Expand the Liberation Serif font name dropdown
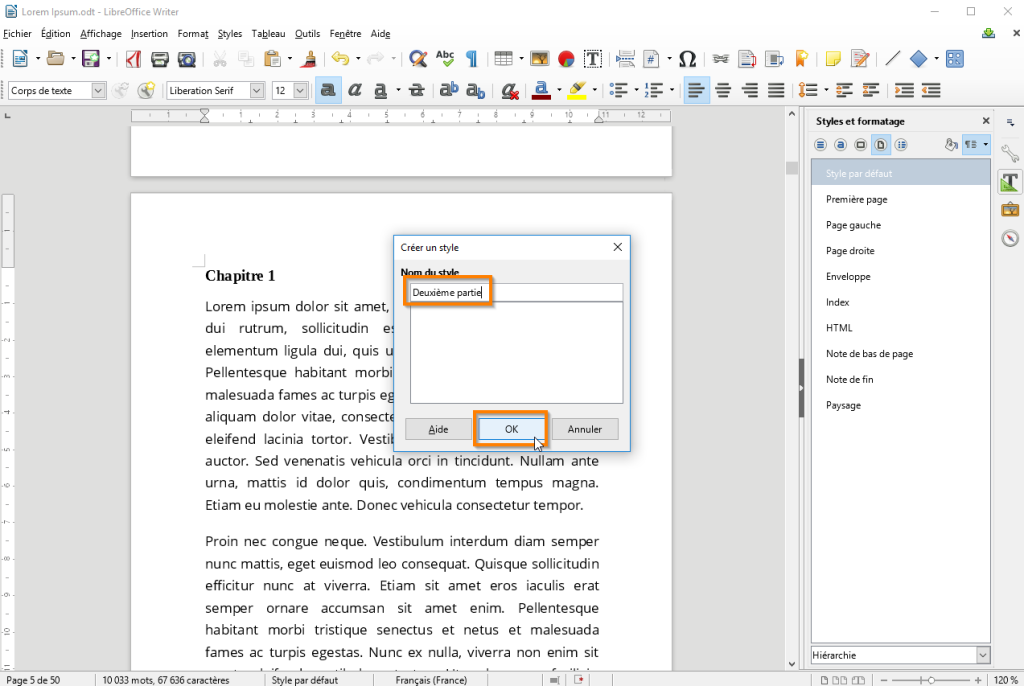 pyautogui.click(x=257, y=91)
